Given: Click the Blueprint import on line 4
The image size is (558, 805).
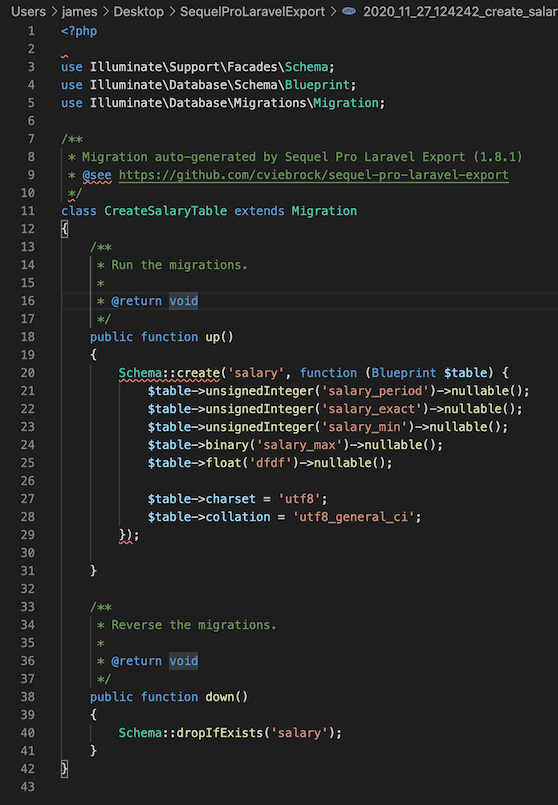Looking at the screenshot, I should [x=317, y=85].
